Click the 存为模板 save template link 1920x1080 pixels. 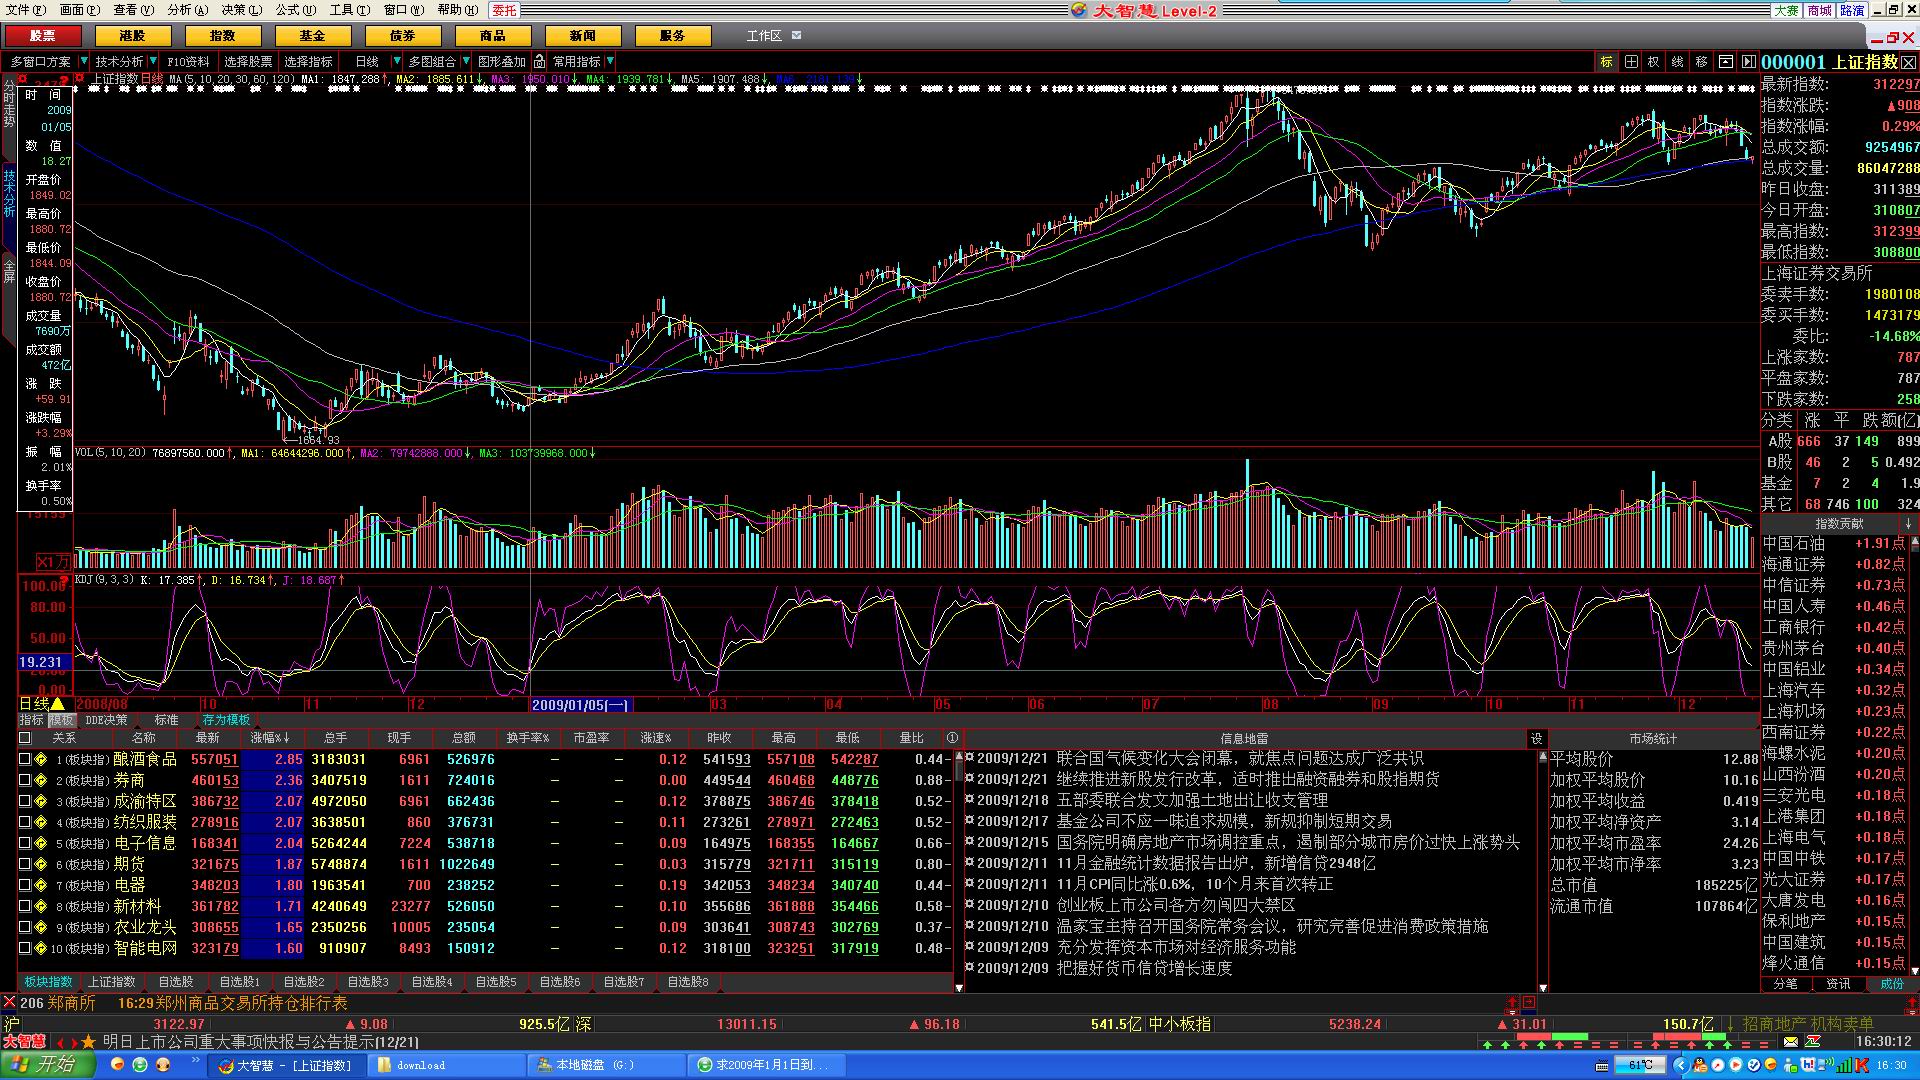[227, 720]
